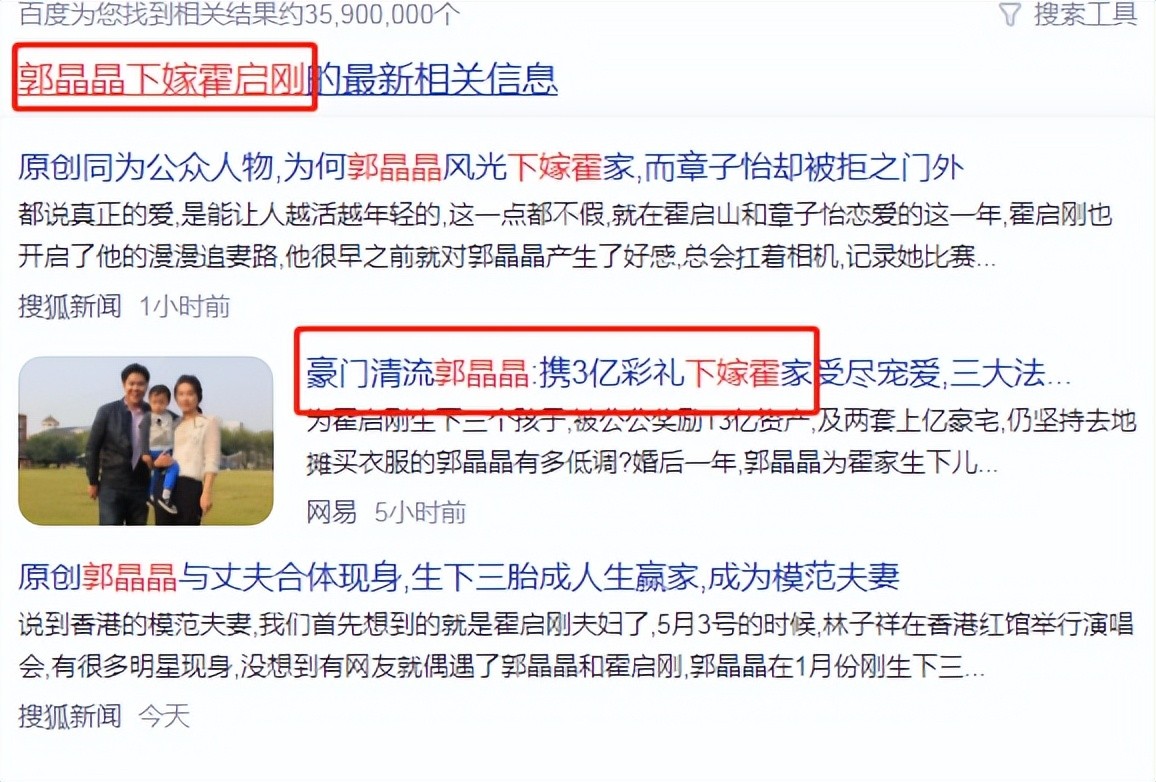Viewport: 1156px width, 782px height.
Task: Click the filter funnel icon beside 搜索工具
Action: (1010, 14)
